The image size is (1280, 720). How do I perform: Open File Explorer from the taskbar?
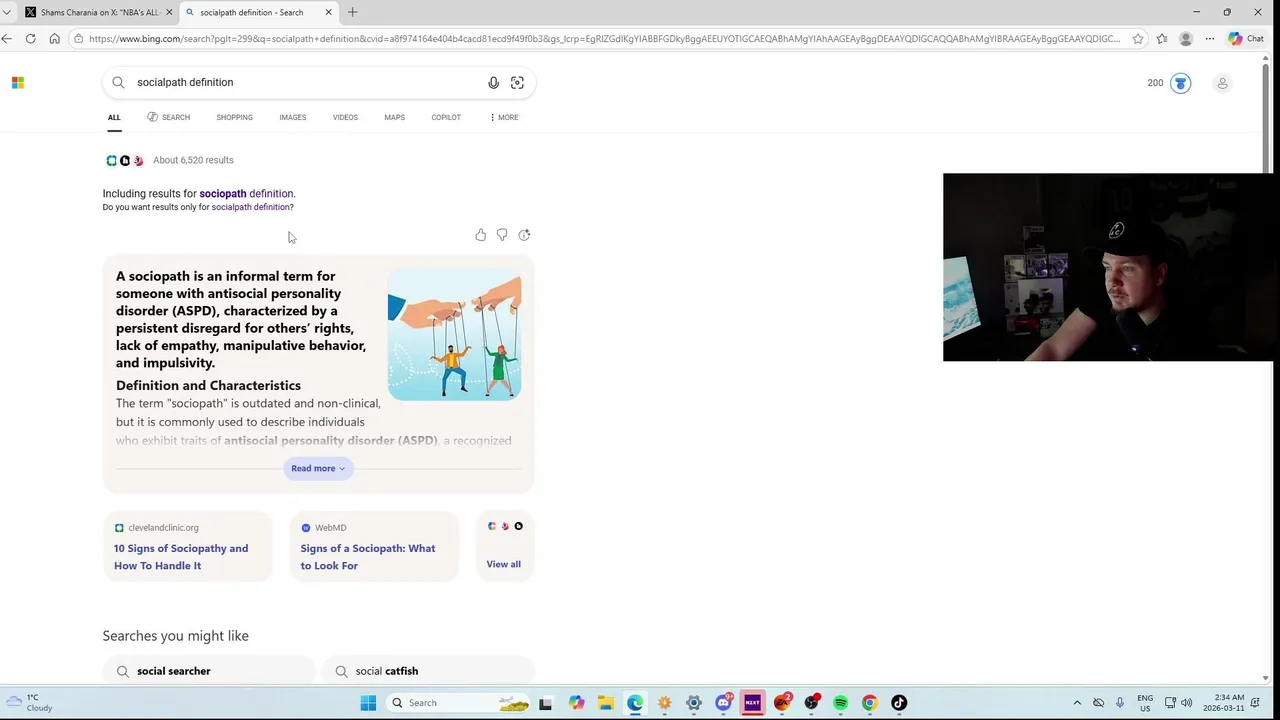coord(606,703)
